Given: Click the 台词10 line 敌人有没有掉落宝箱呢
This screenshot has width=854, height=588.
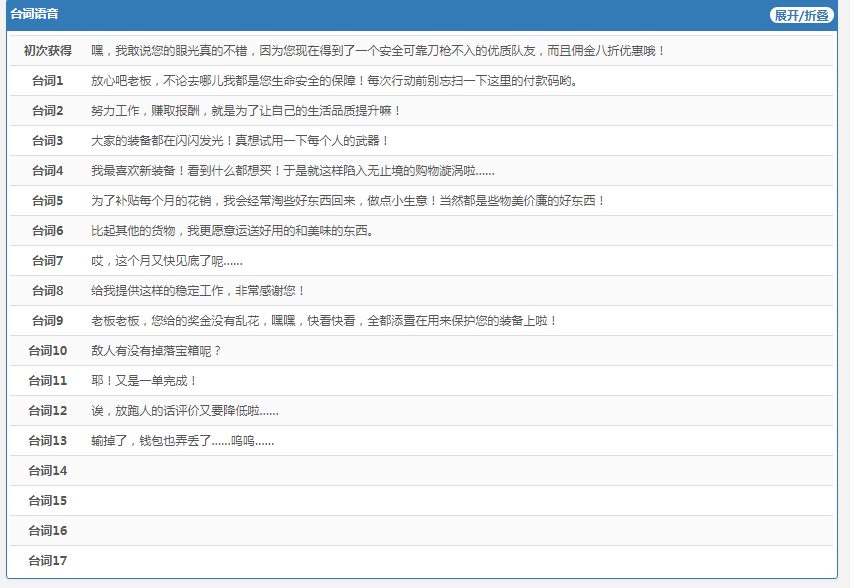Looking at the screenshot, I should click(156, 351).
